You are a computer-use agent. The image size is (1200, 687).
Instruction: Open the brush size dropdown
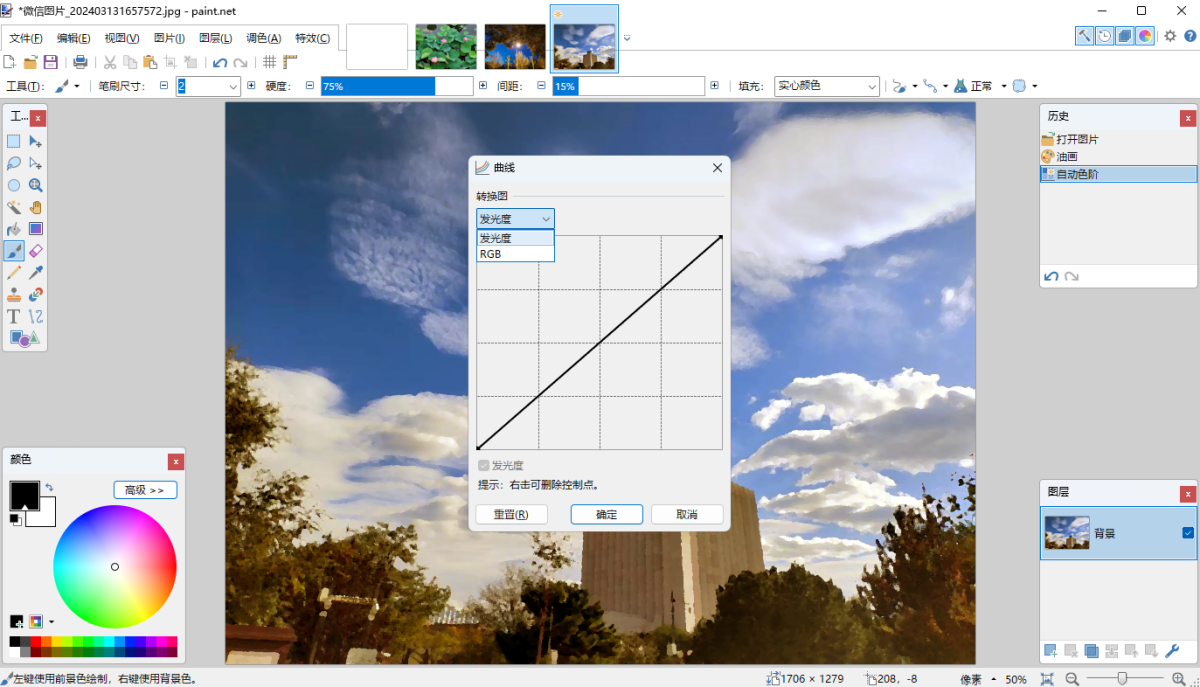coord(234,86)
